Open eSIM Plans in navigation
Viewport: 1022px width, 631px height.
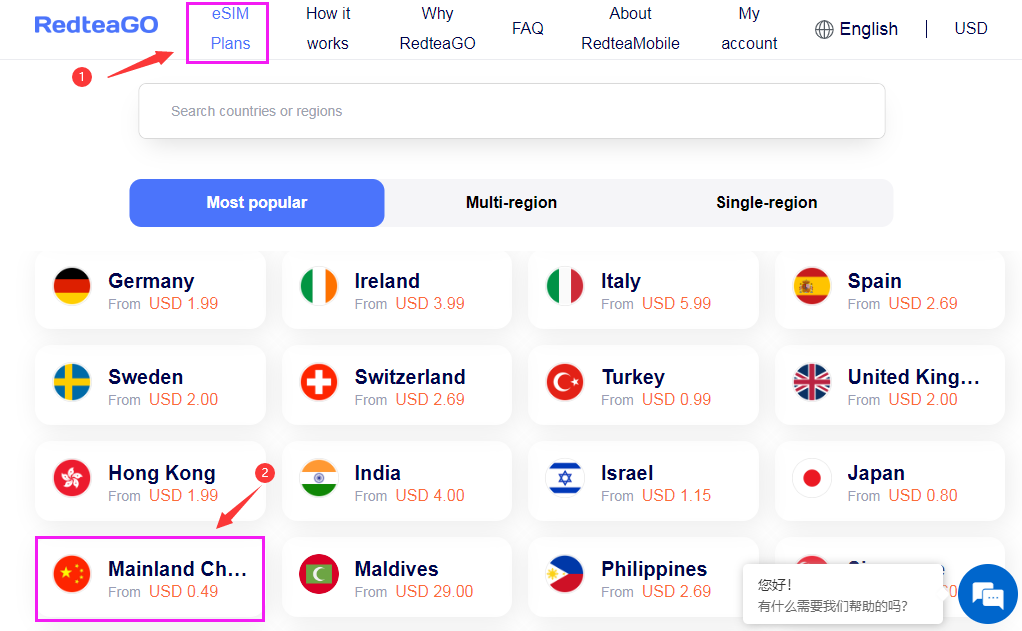[x=229, y=29]
